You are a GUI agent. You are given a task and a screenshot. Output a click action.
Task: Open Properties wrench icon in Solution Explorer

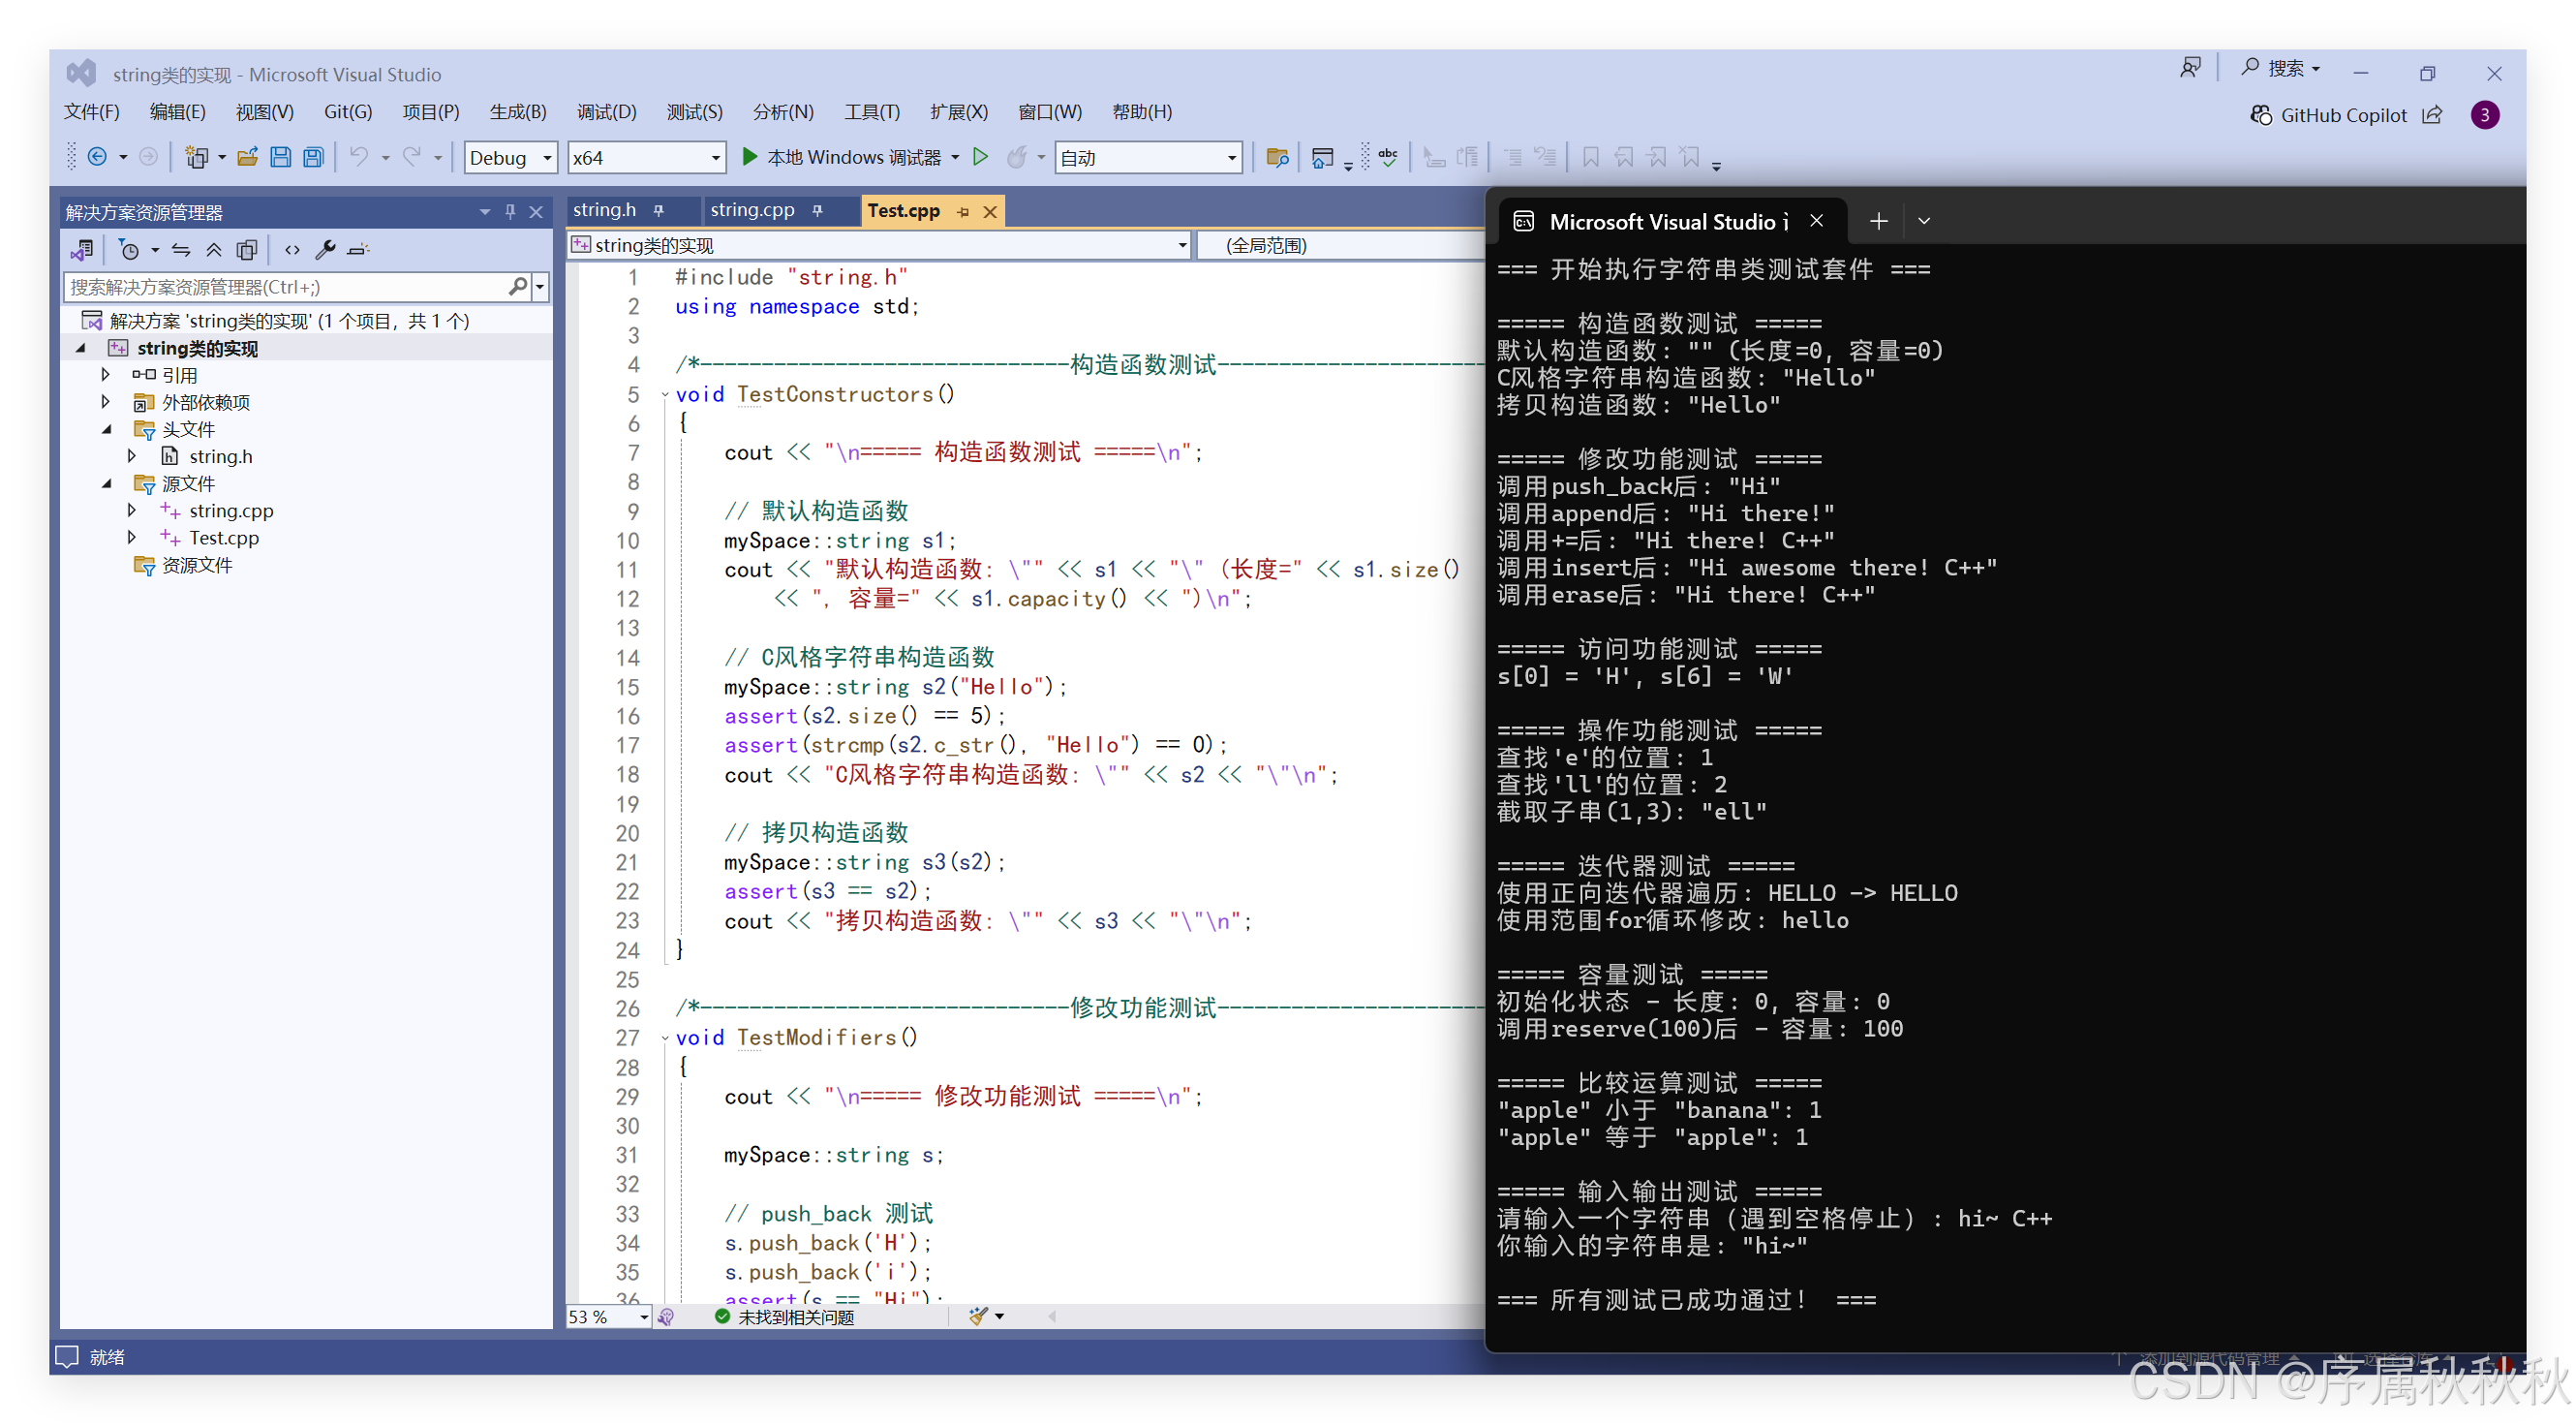click(x=325, y=250)
